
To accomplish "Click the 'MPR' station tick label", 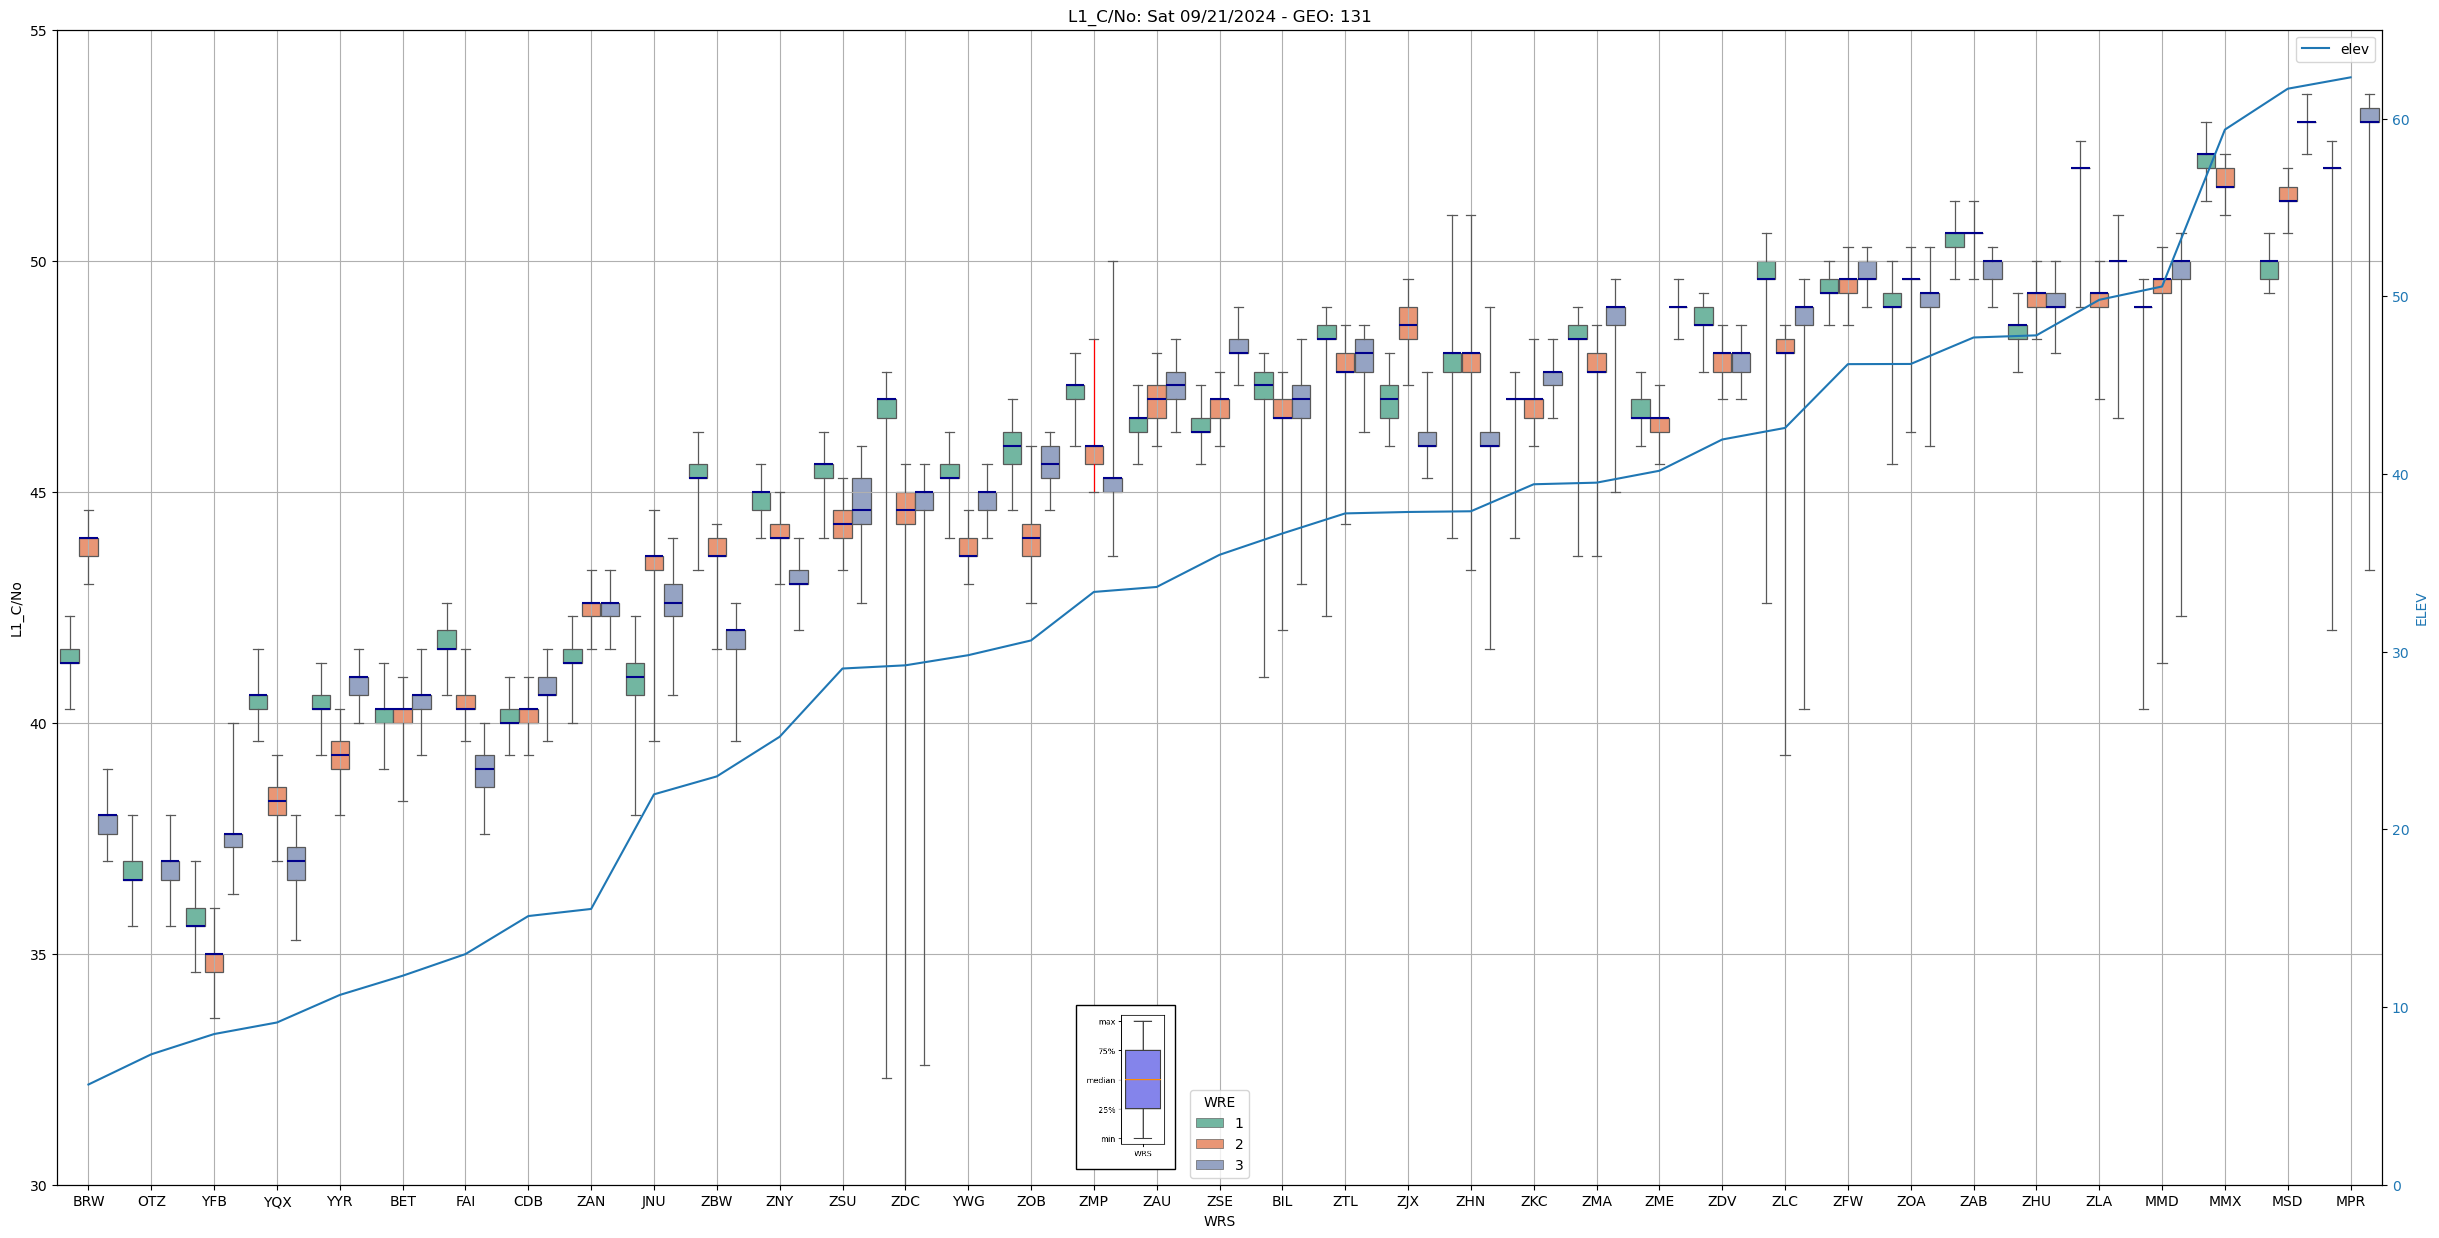I will 2351,1201.
